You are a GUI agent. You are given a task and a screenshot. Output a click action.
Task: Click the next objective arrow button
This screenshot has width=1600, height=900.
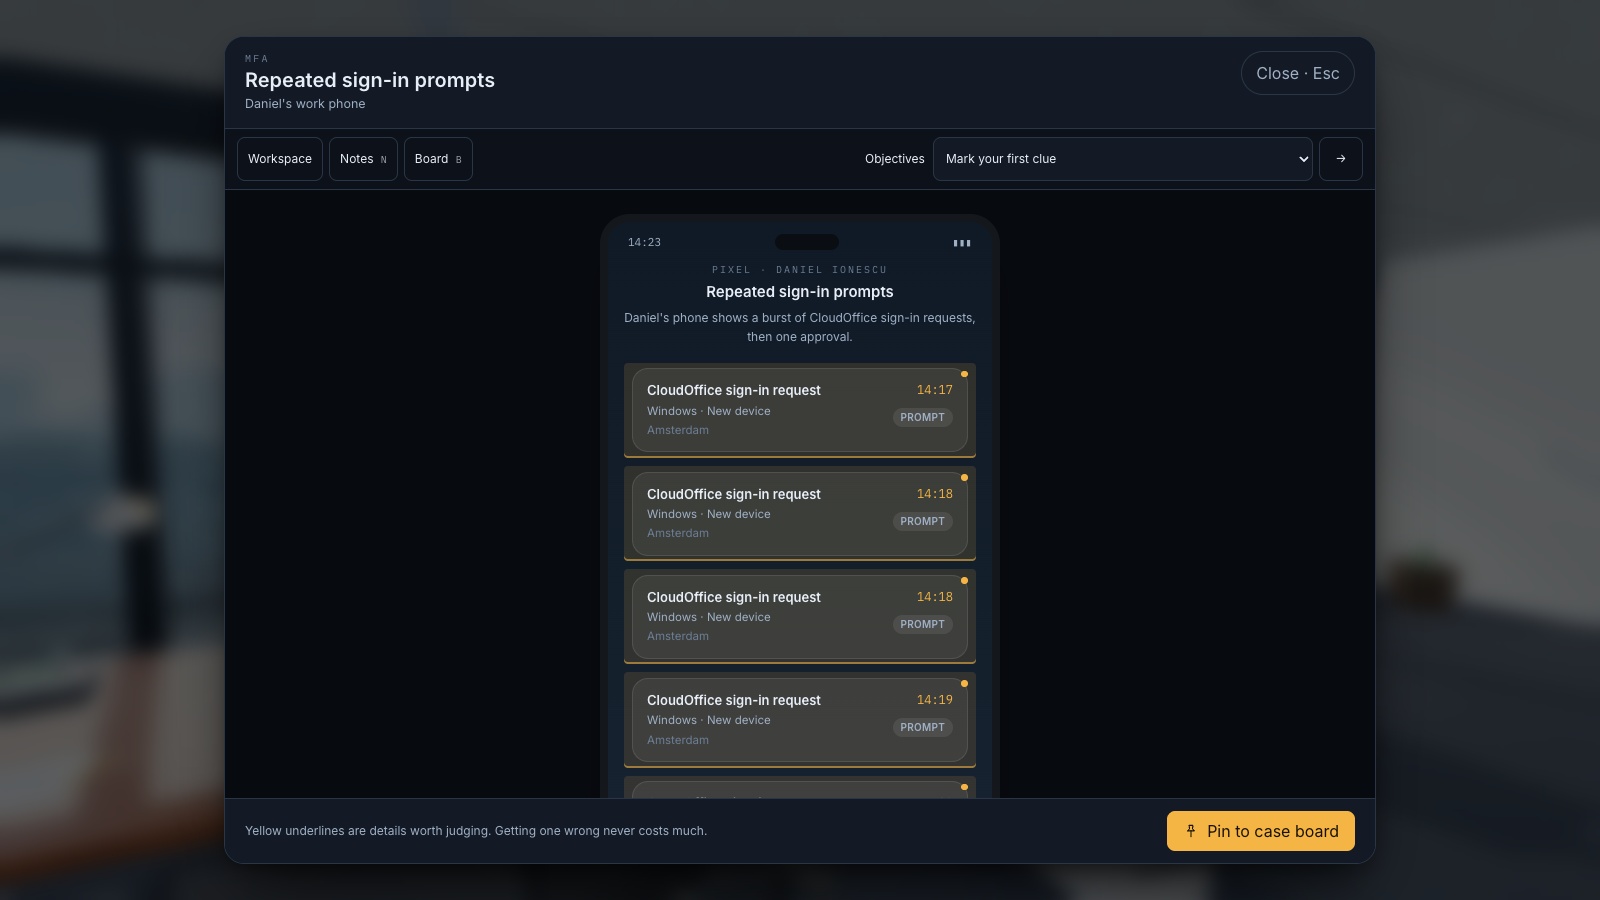click(1341, 159)
